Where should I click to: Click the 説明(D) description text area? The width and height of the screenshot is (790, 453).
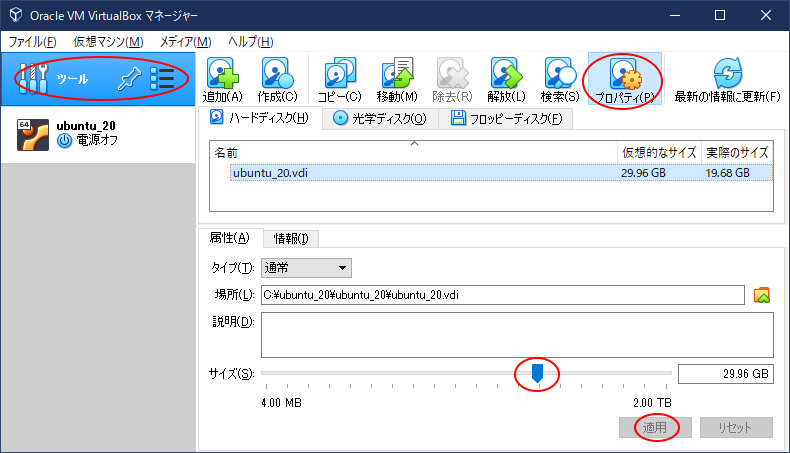(x=517, y=335)
